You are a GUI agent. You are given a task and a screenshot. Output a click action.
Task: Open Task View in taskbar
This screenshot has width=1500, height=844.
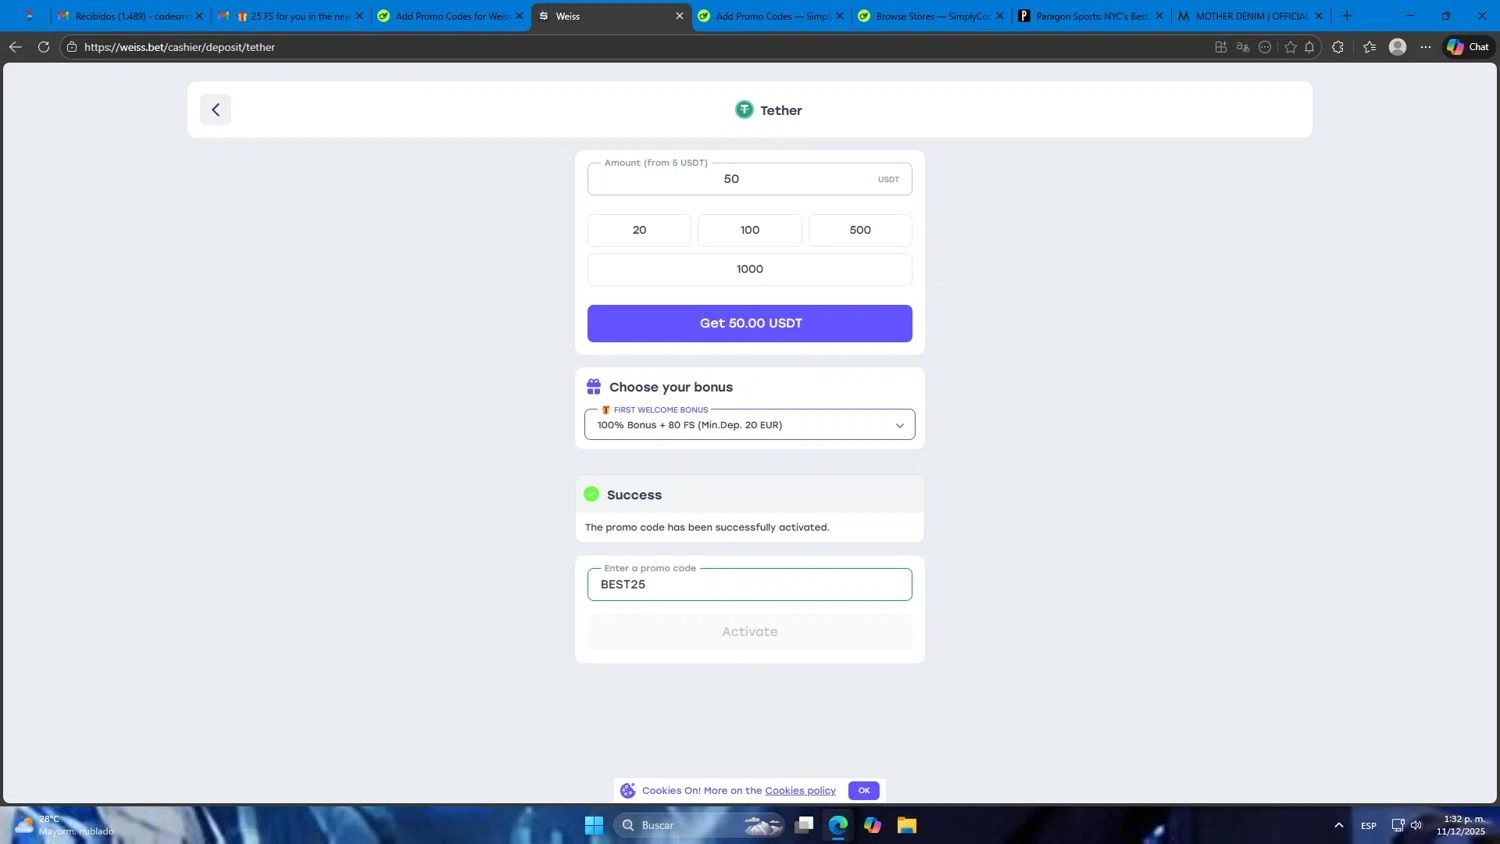tap(804, 825)
